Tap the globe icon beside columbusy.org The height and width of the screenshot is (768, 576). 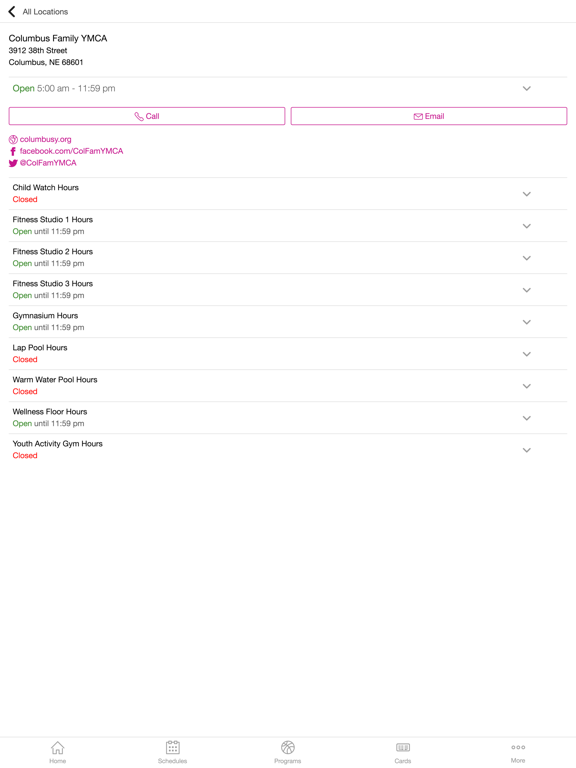pyautogui.click(x=13, y=140)
